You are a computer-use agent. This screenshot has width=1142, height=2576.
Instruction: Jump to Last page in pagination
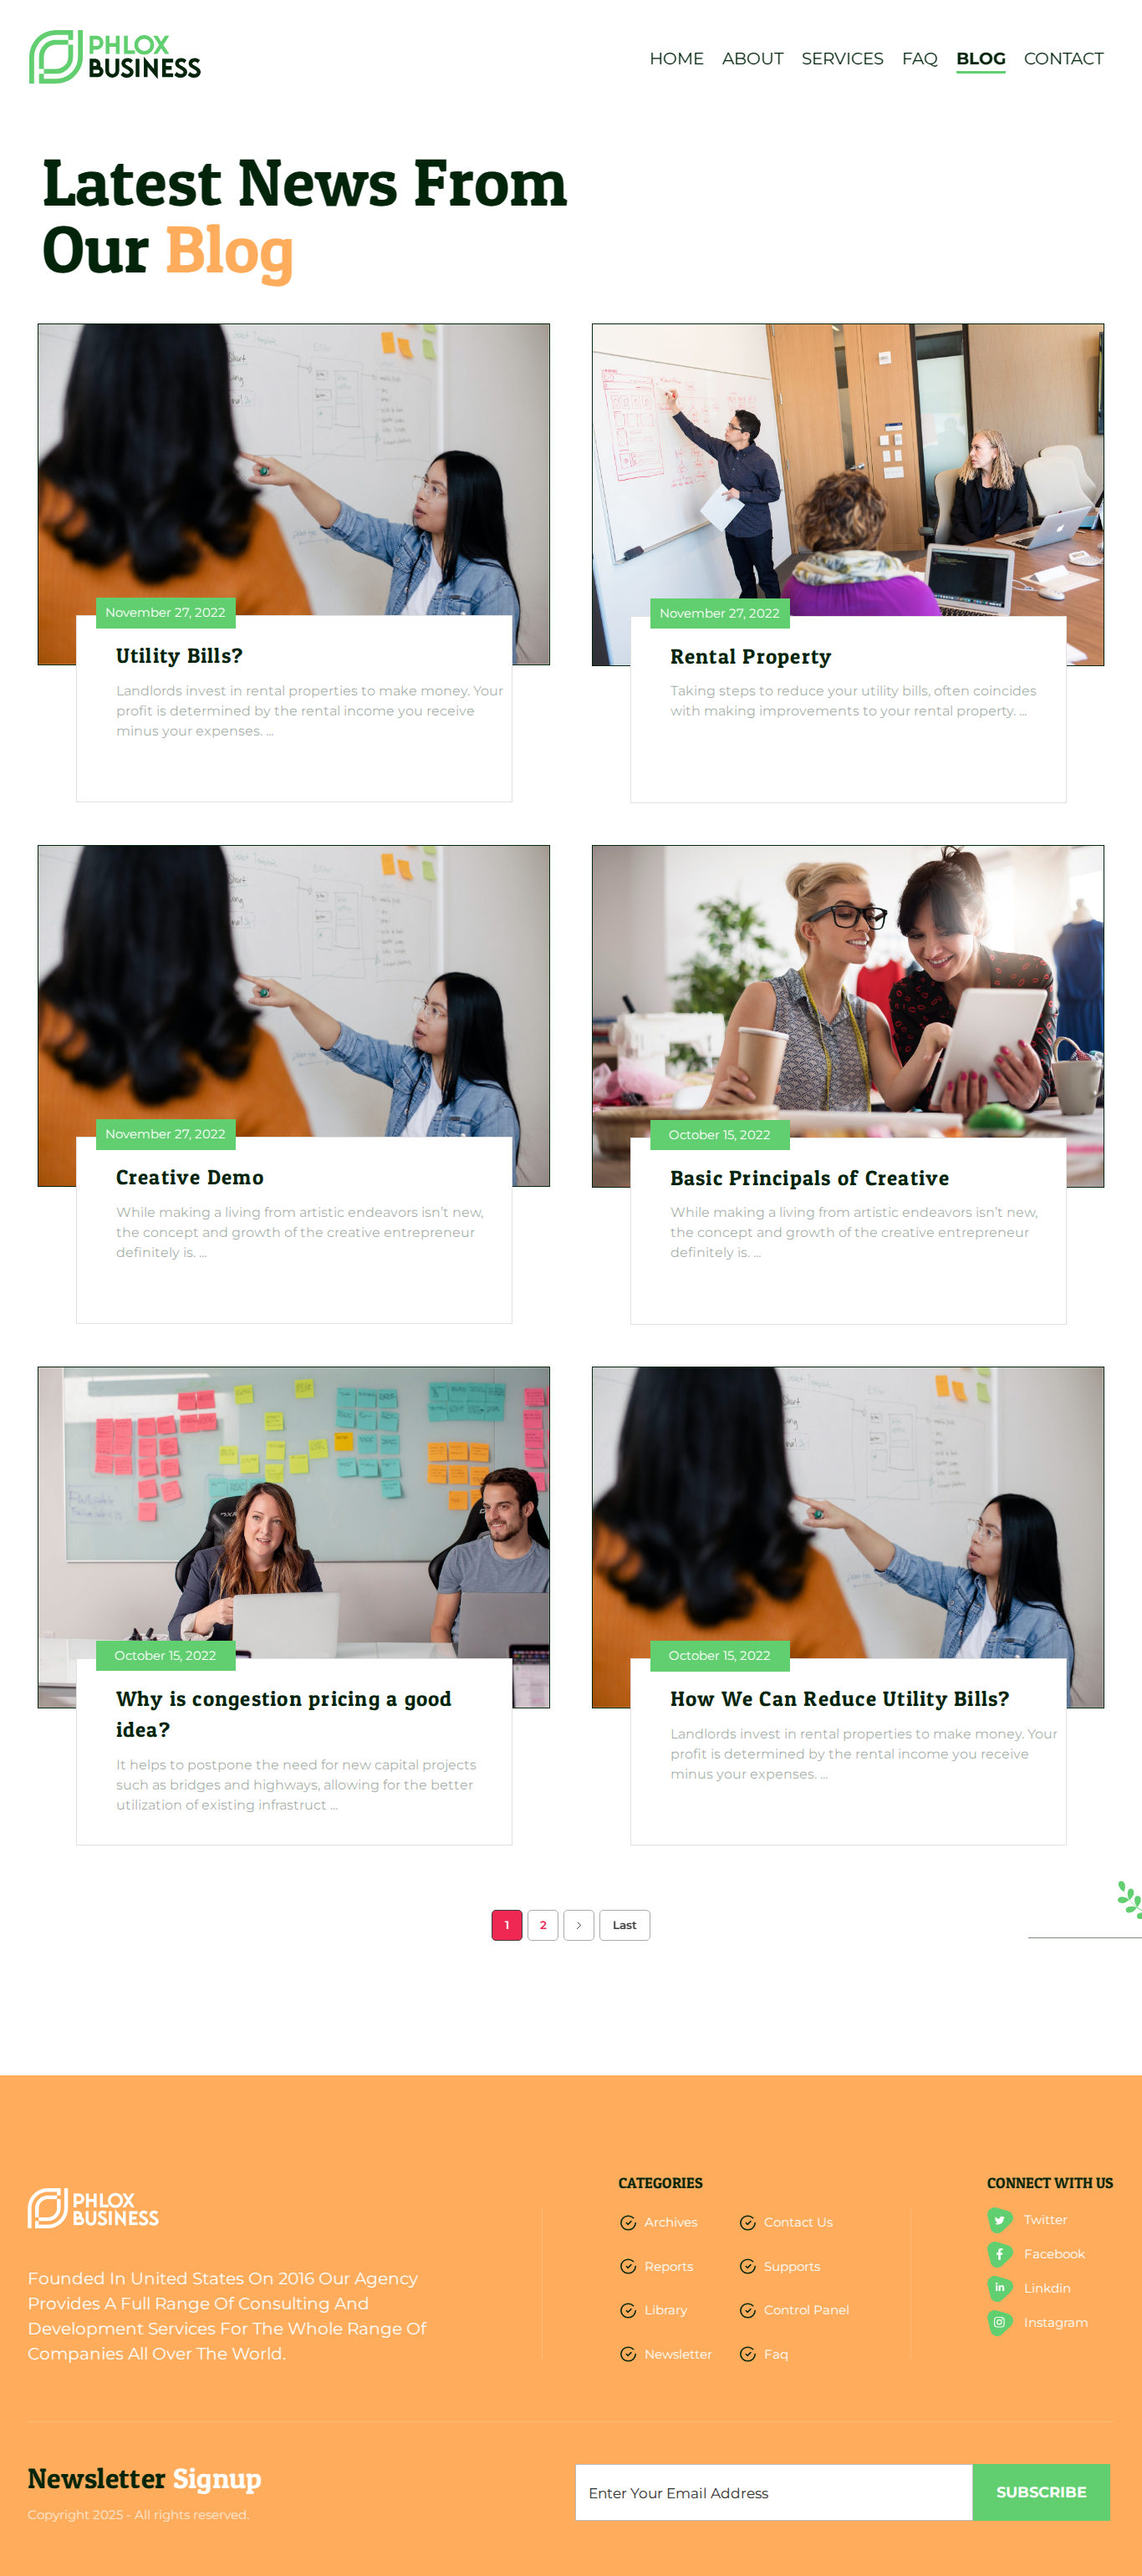click(x=625, y=1926)
